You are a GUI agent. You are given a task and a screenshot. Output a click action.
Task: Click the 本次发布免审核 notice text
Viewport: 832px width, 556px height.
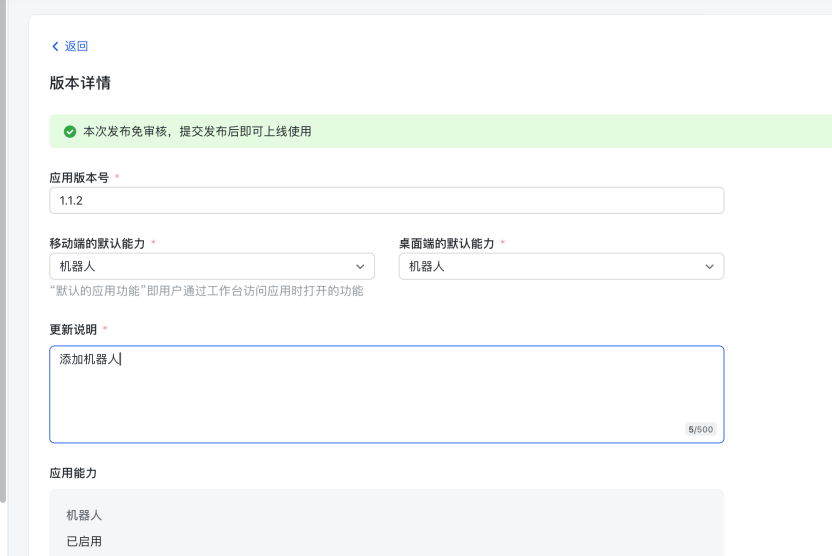point(197,132)
